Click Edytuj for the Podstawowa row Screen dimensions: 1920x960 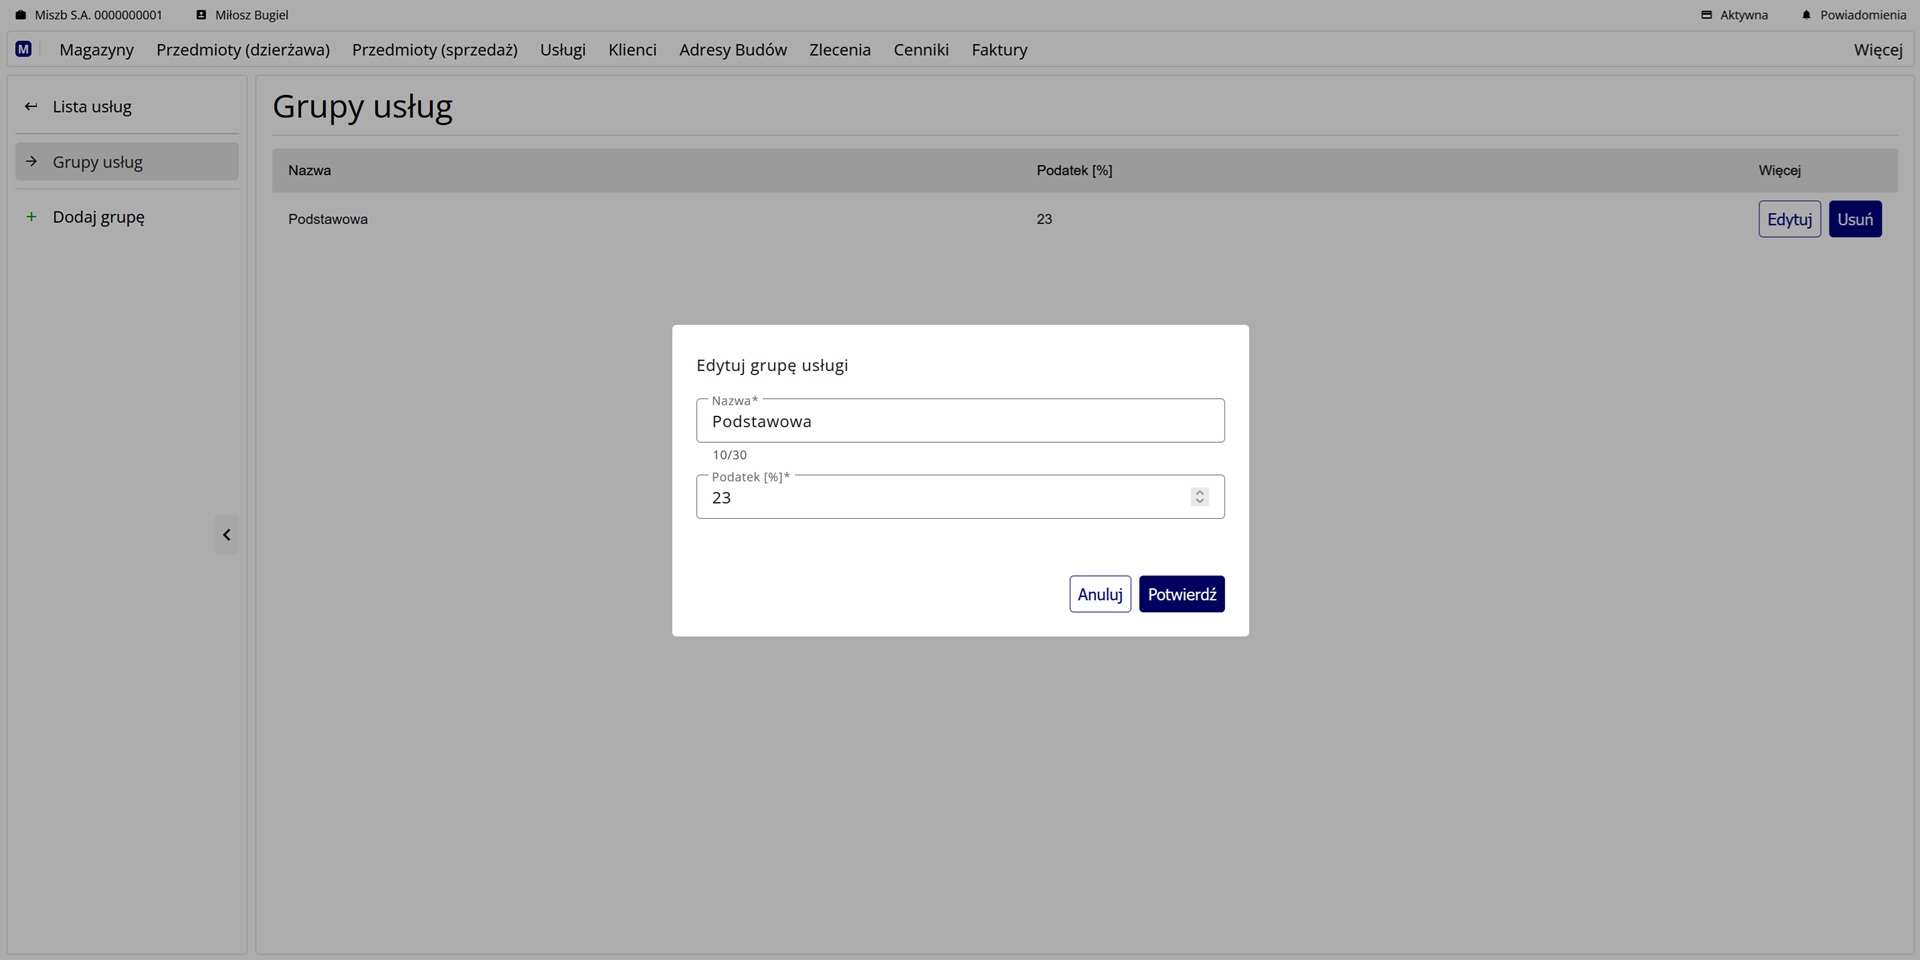click(x=1788, y=219)
